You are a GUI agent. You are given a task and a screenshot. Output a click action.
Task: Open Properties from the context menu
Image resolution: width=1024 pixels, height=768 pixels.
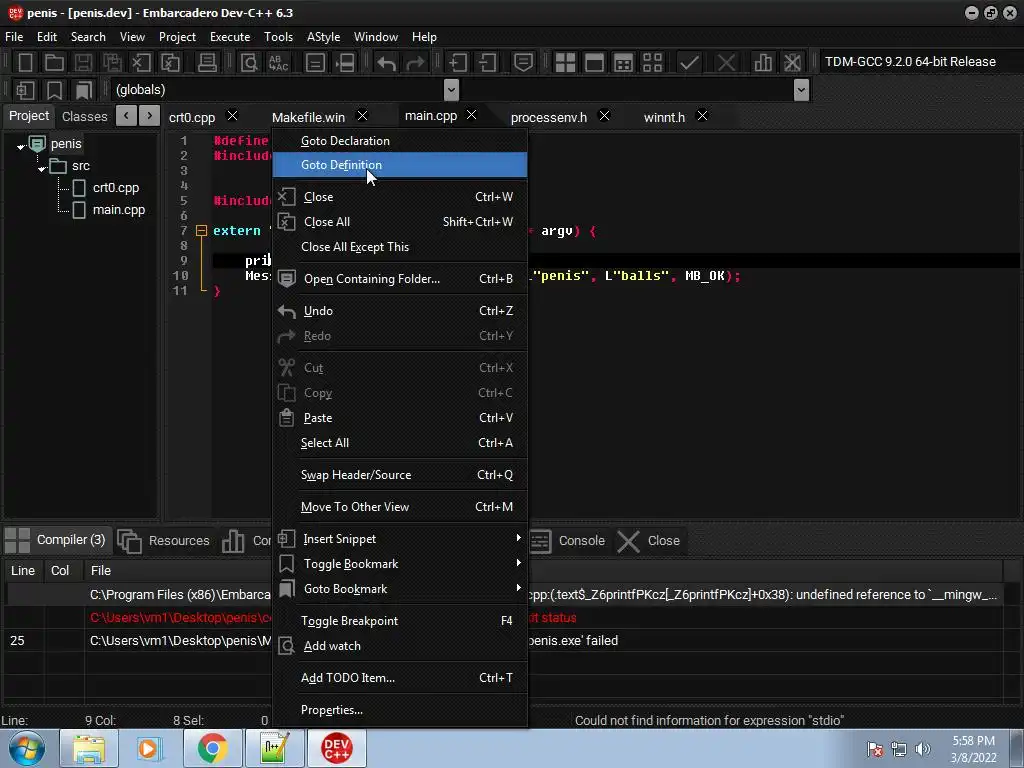coord(400,710)
